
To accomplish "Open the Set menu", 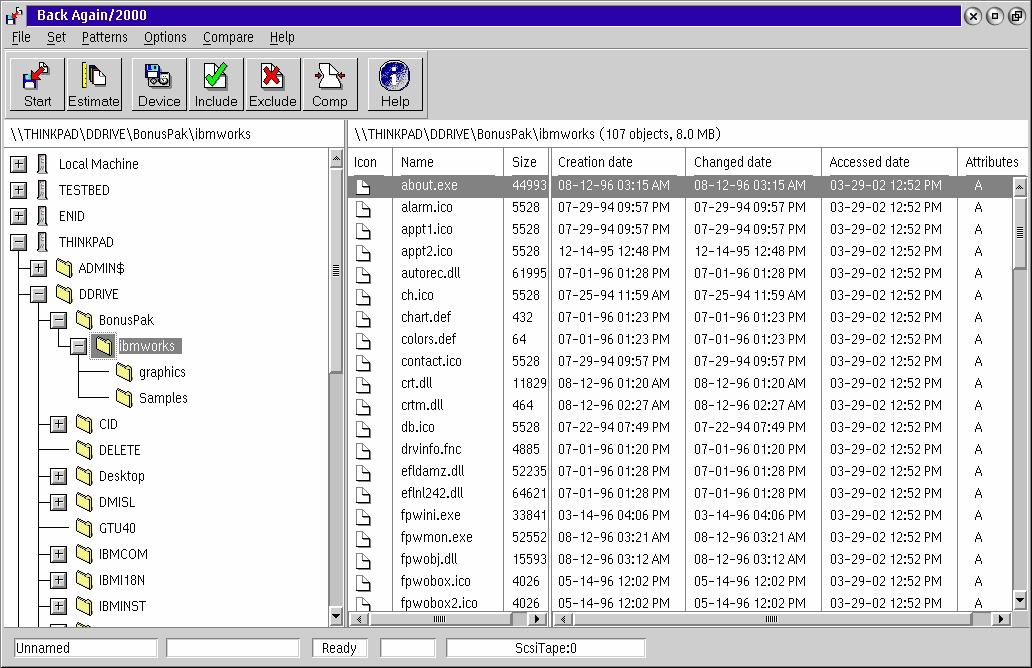I will (56, 38).
